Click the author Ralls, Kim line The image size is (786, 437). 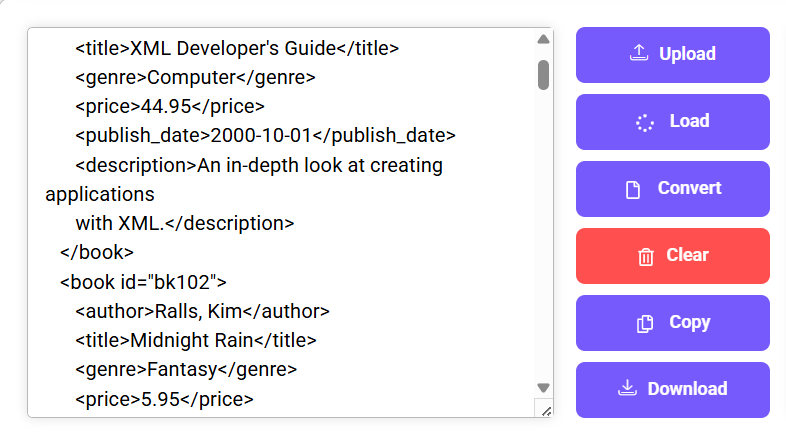(203, 312)
